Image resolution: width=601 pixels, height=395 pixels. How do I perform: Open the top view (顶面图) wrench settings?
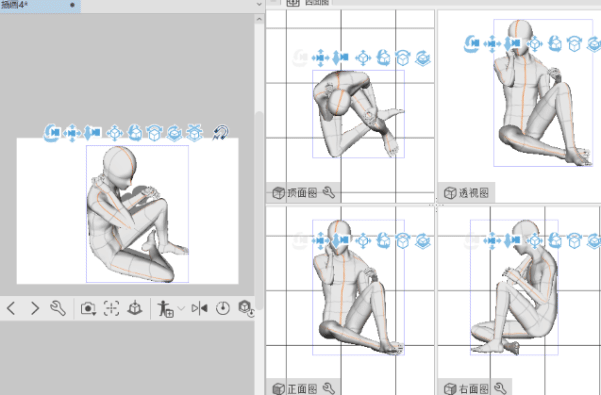point(329,192)
